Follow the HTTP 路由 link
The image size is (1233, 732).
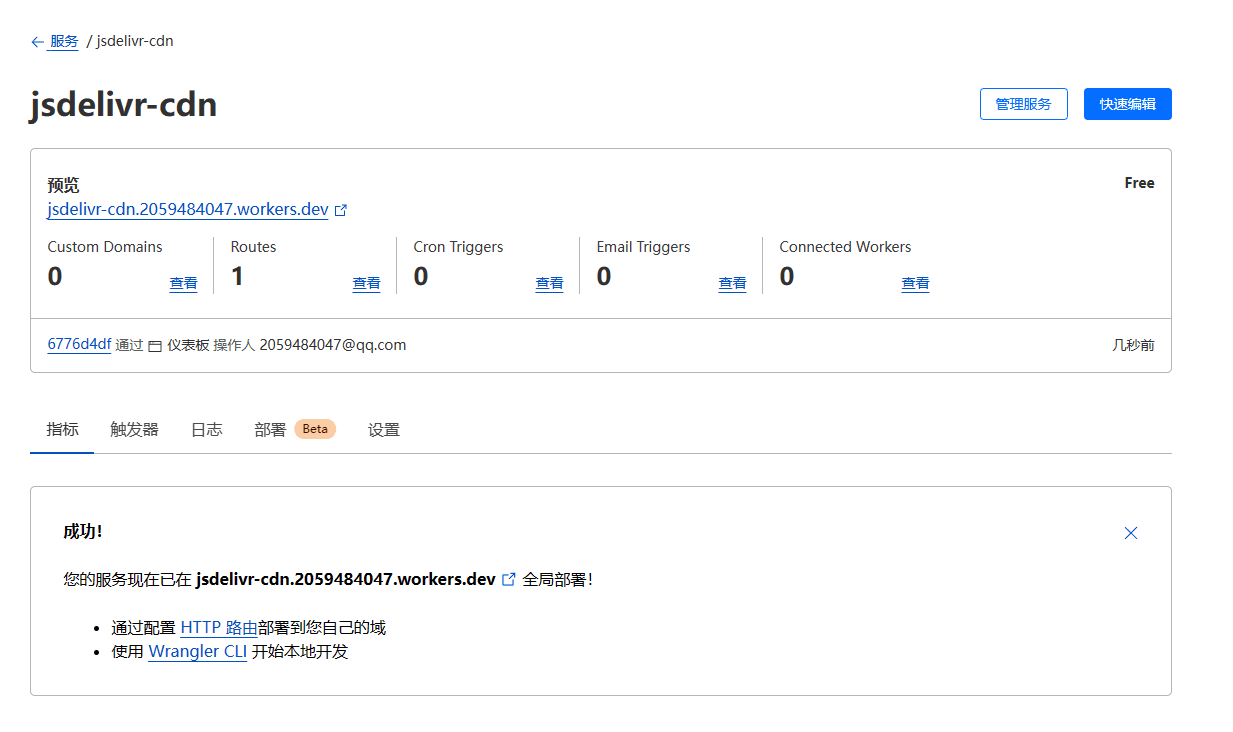[219, 628]
